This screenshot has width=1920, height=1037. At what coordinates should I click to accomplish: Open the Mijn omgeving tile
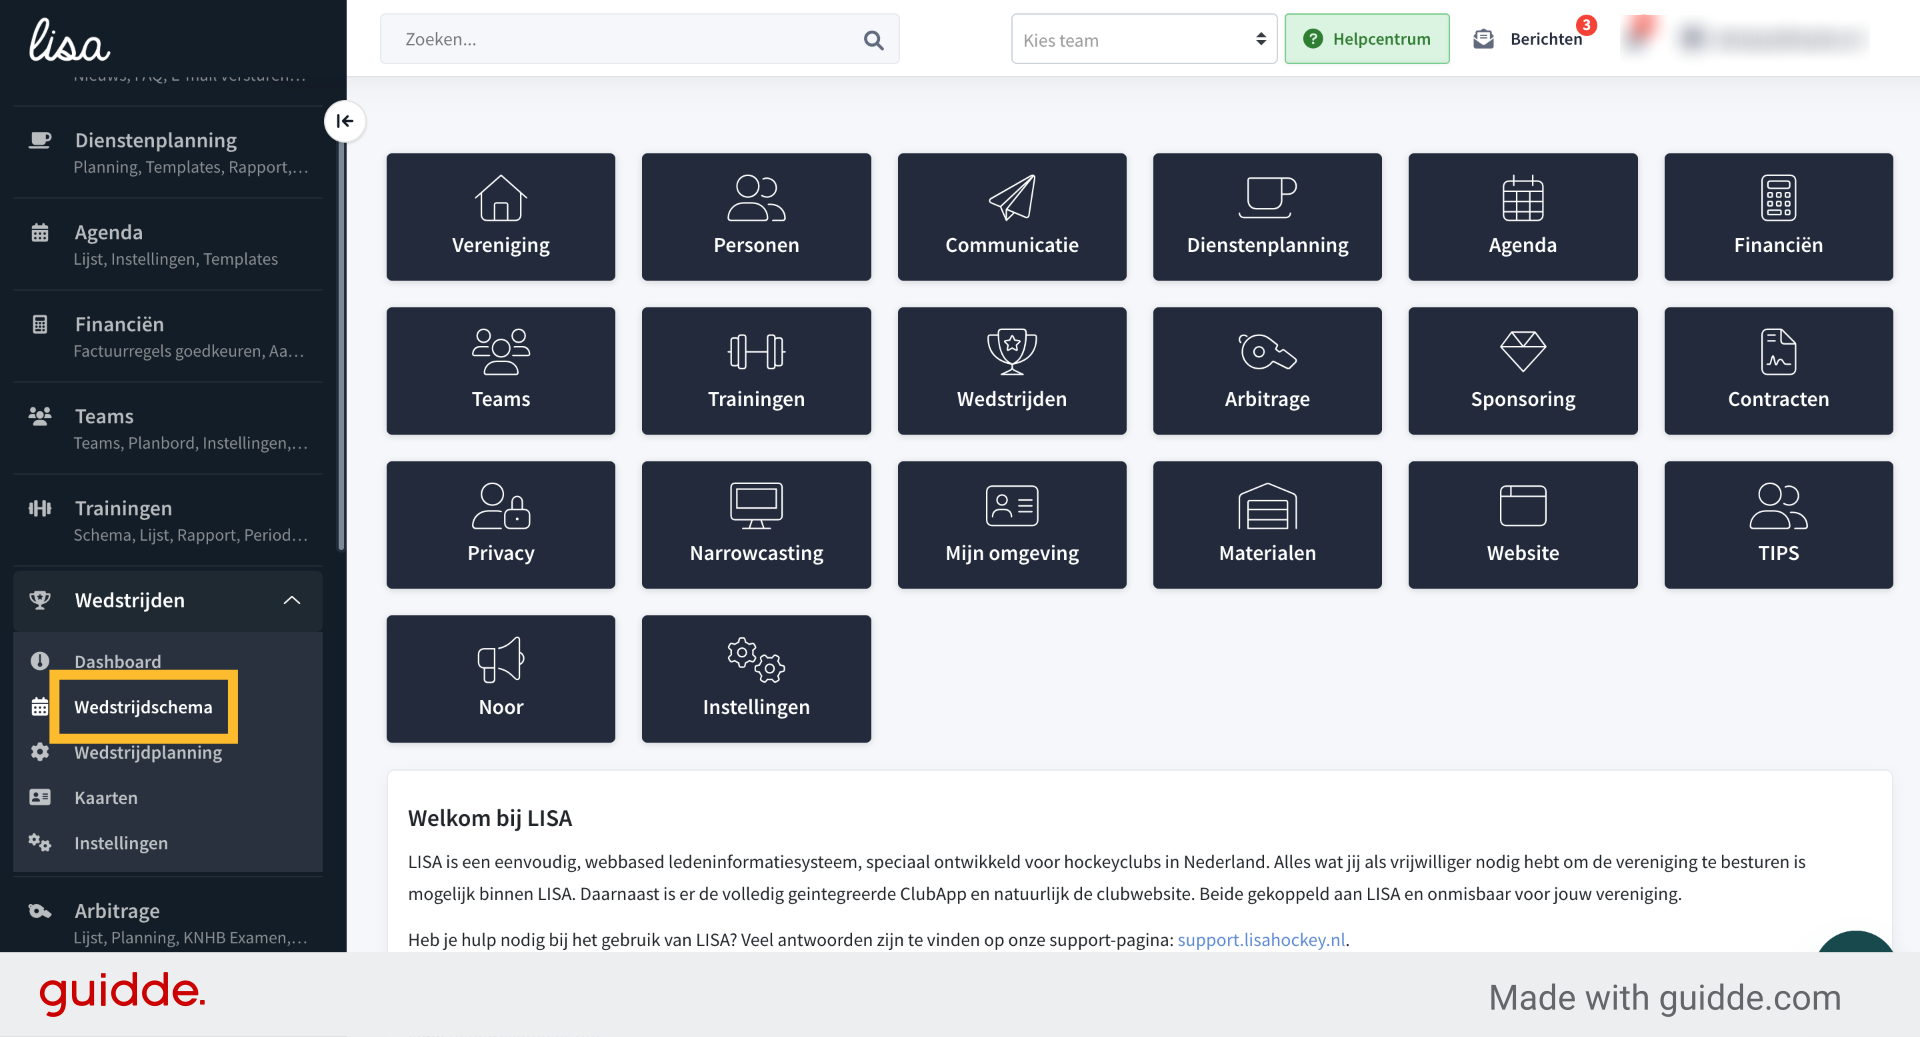coord(1012,524)
